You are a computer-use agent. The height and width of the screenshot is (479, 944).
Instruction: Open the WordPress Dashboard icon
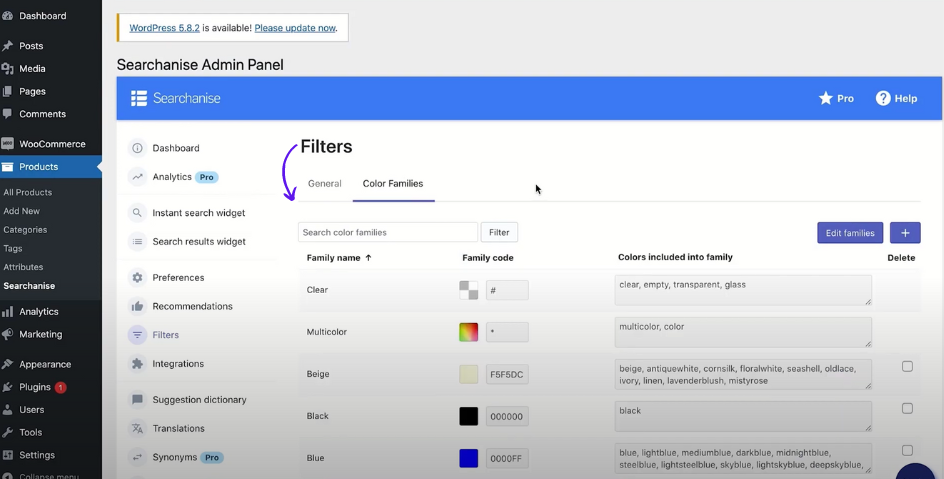pyautogui.click(x=7, y=16)
